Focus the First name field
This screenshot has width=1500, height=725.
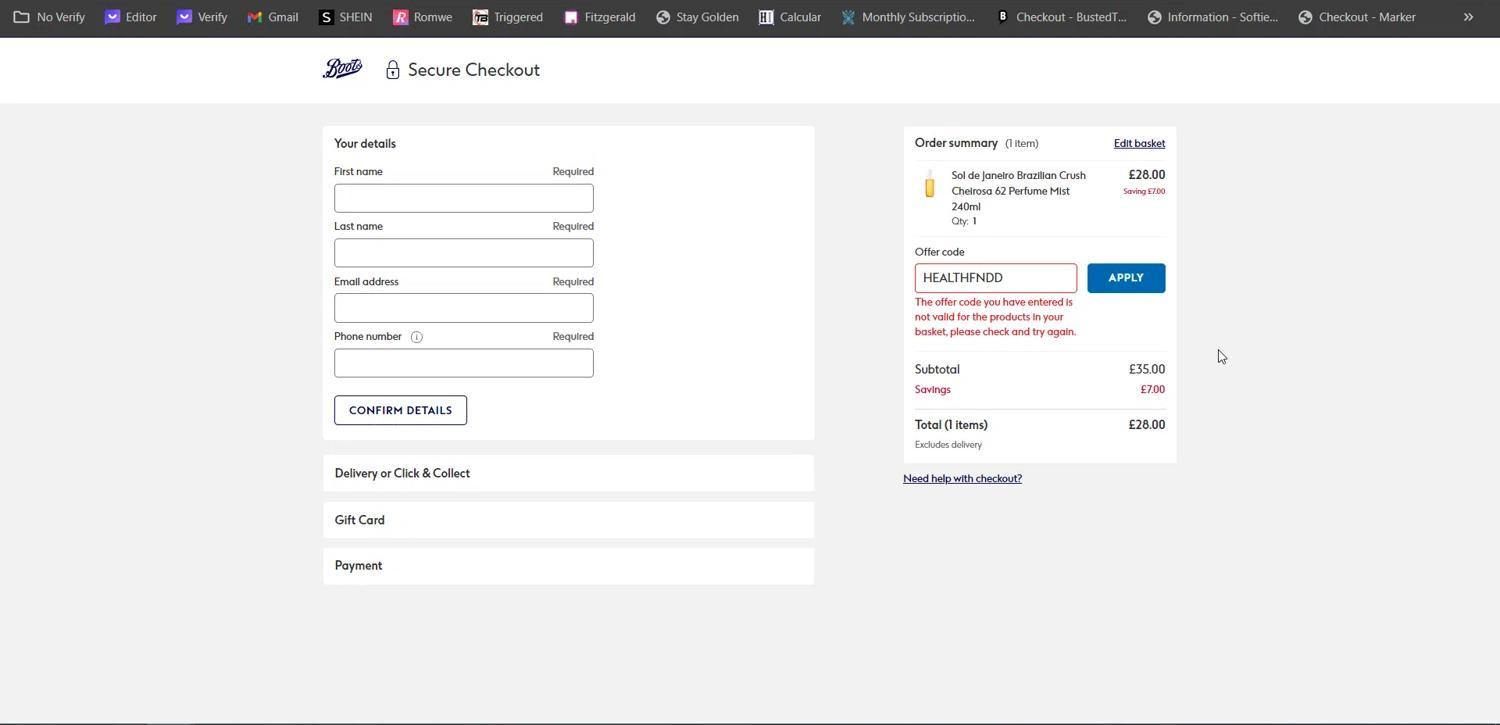point(464,198)
